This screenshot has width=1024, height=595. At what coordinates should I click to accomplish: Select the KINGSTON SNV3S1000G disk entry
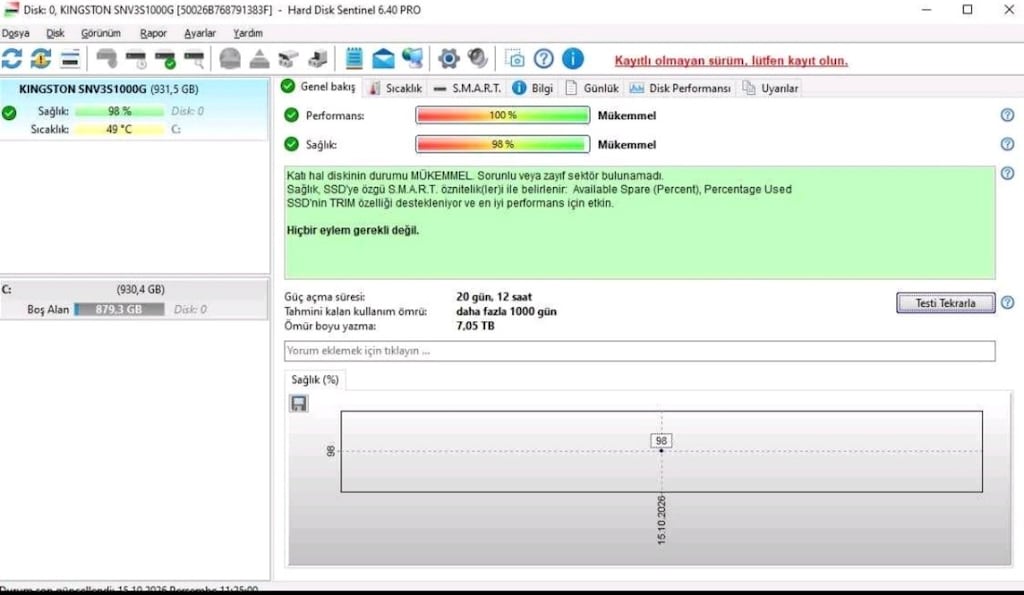click(134, 109)
